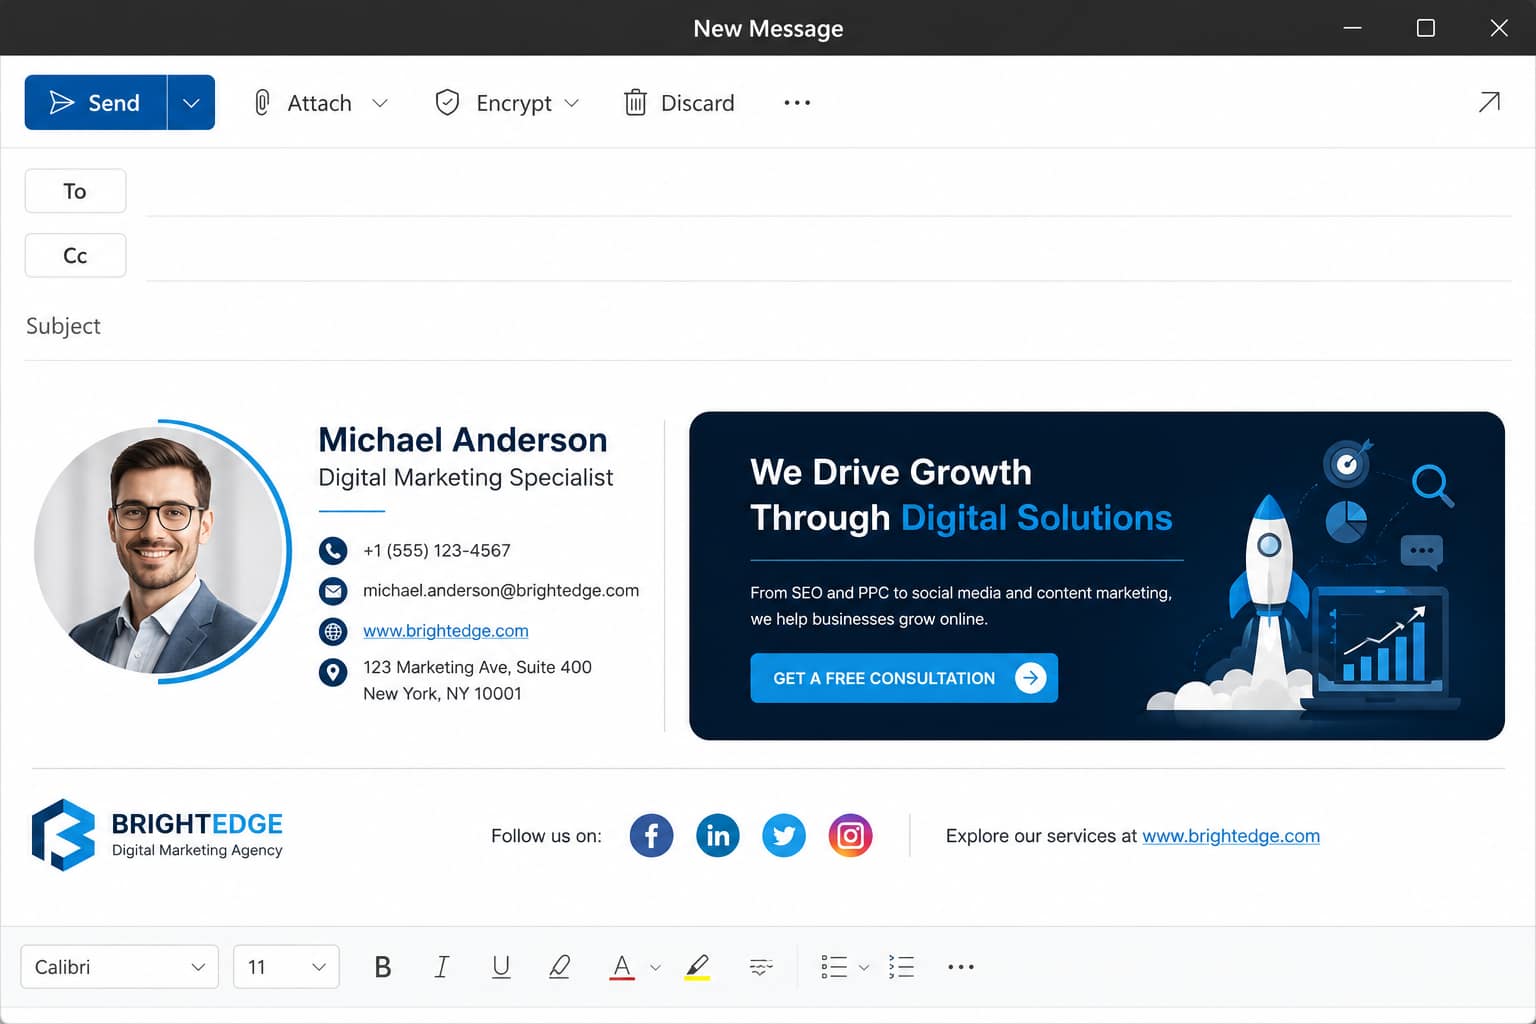Click the strikethrough style icon
This screenshot has height=1024, width=1536.
pyautogui.click(x=761, y=967)
